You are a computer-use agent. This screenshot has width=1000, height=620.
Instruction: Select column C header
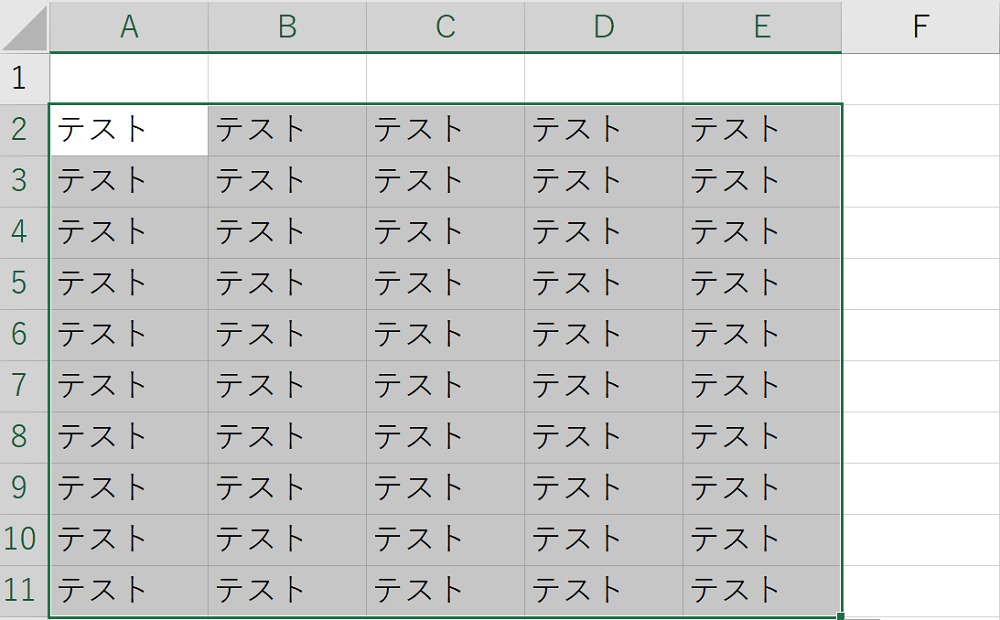click(445, 27)
